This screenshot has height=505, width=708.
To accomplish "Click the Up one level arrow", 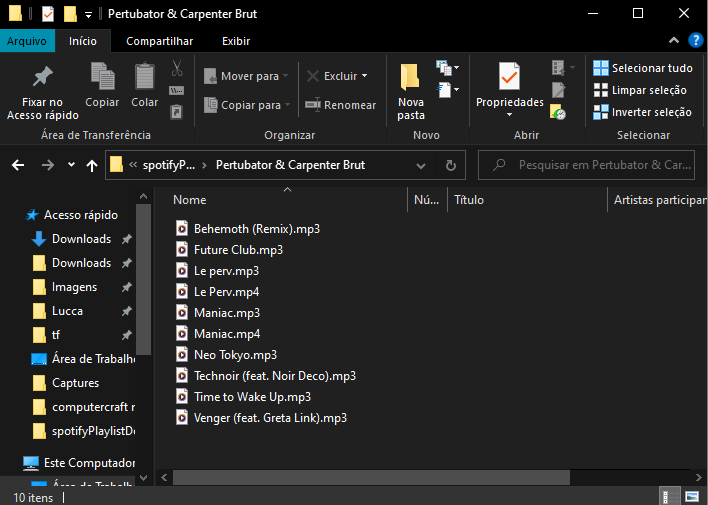I will pyautogui.click(x=92, y=165).
